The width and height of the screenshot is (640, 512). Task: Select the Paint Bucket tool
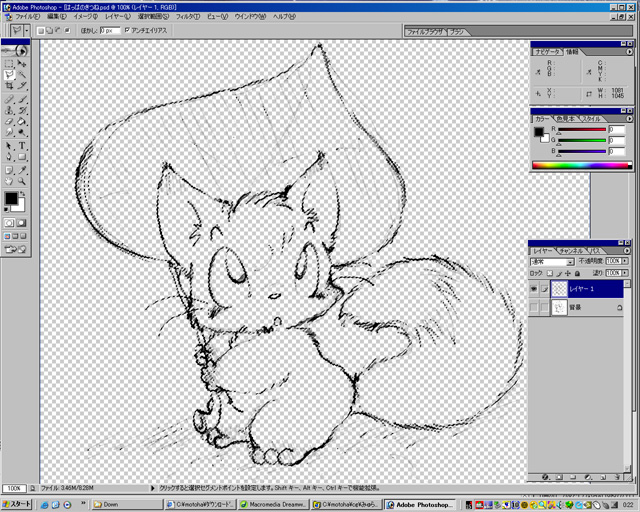[22, 121]
